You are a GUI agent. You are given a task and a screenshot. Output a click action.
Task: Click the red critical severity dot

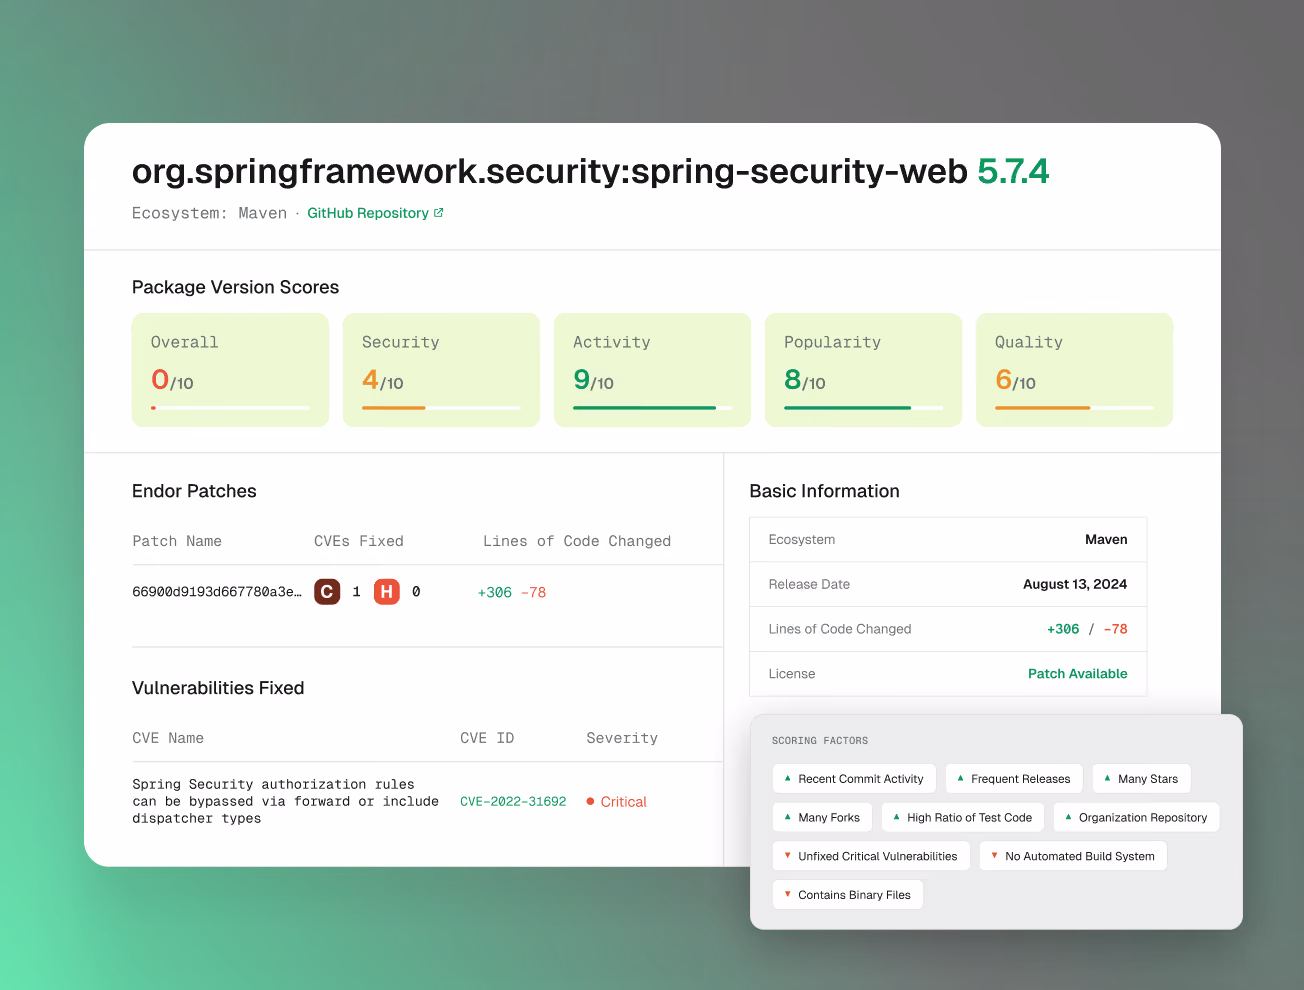click(591, 802)
